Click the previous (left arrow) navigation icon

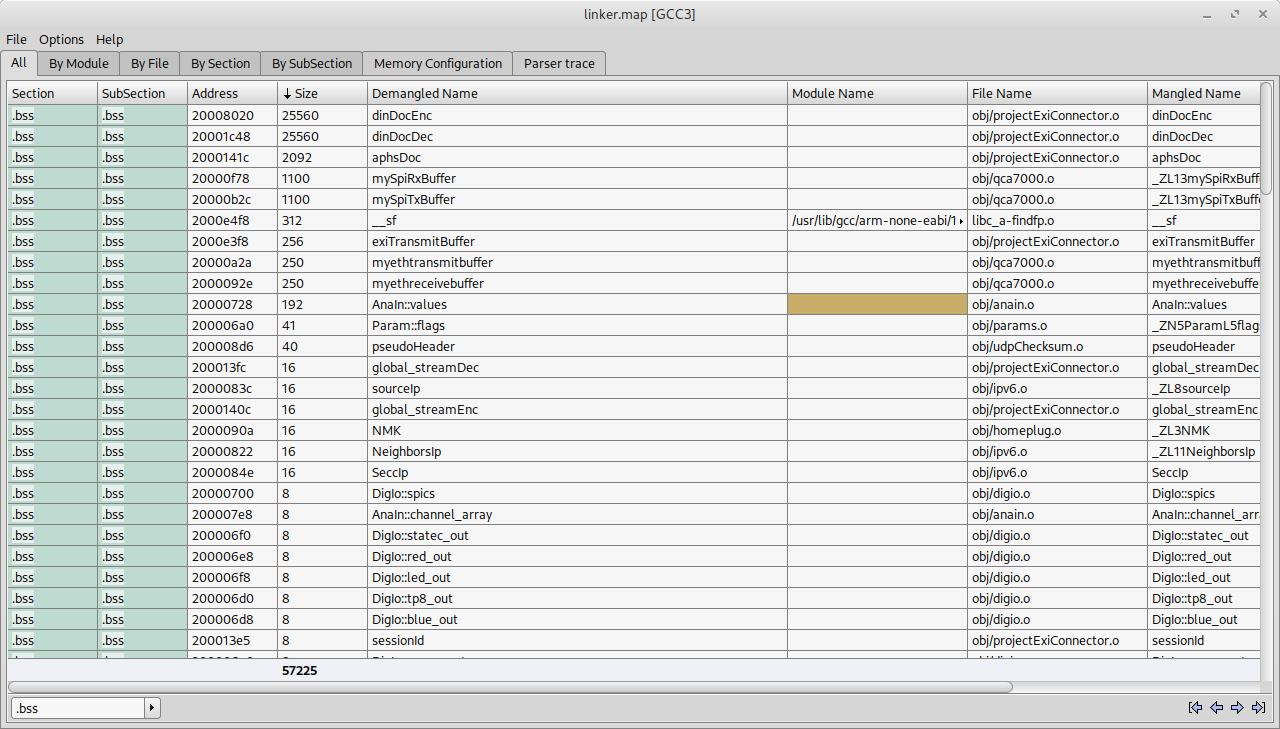pos(1216,708)
